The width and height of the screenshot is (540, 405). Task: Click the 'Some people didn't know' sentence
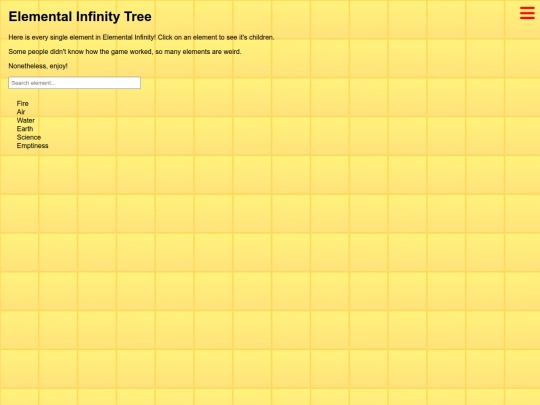click(125, 52)
